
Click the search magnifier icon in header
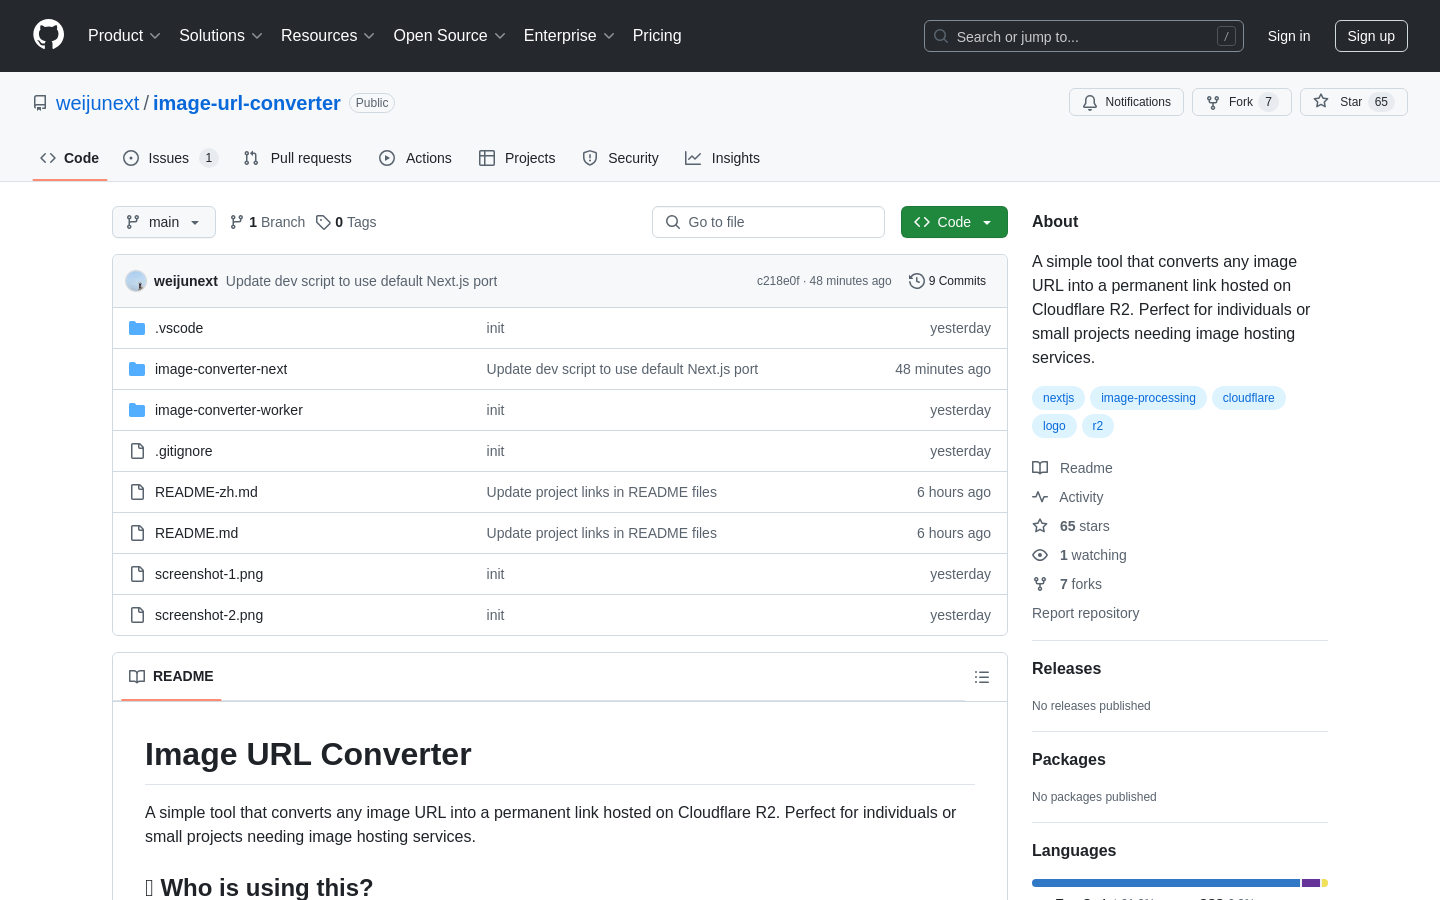pyautogui.click(x=941, y=36)
